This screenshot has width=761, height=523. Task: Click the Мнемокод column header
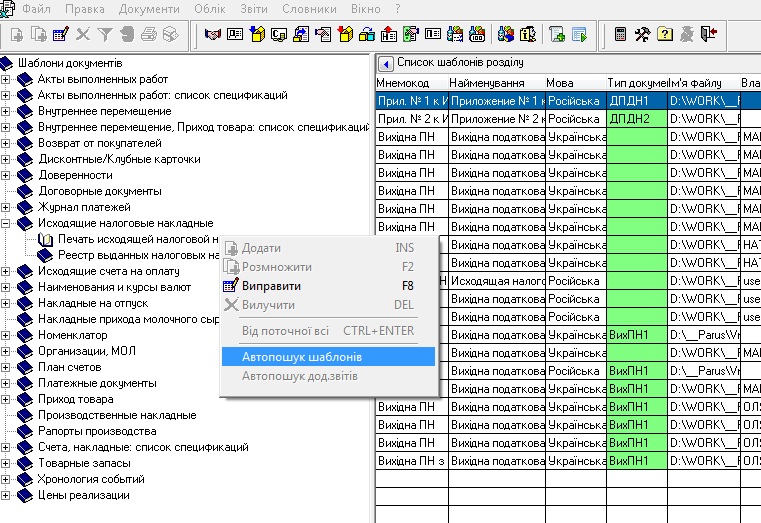click(x=404, y=82)
